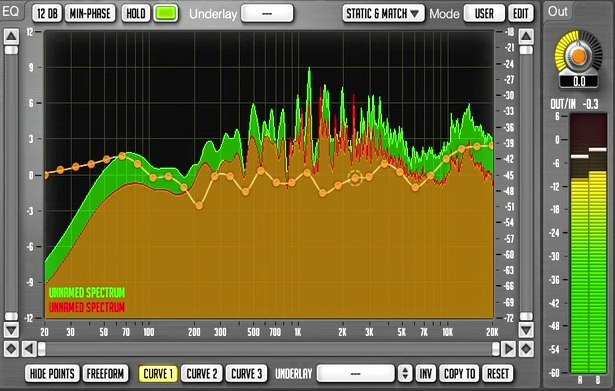
Task: Switch to the CURVE 3 tab
Action: click(x=246, y=373)
